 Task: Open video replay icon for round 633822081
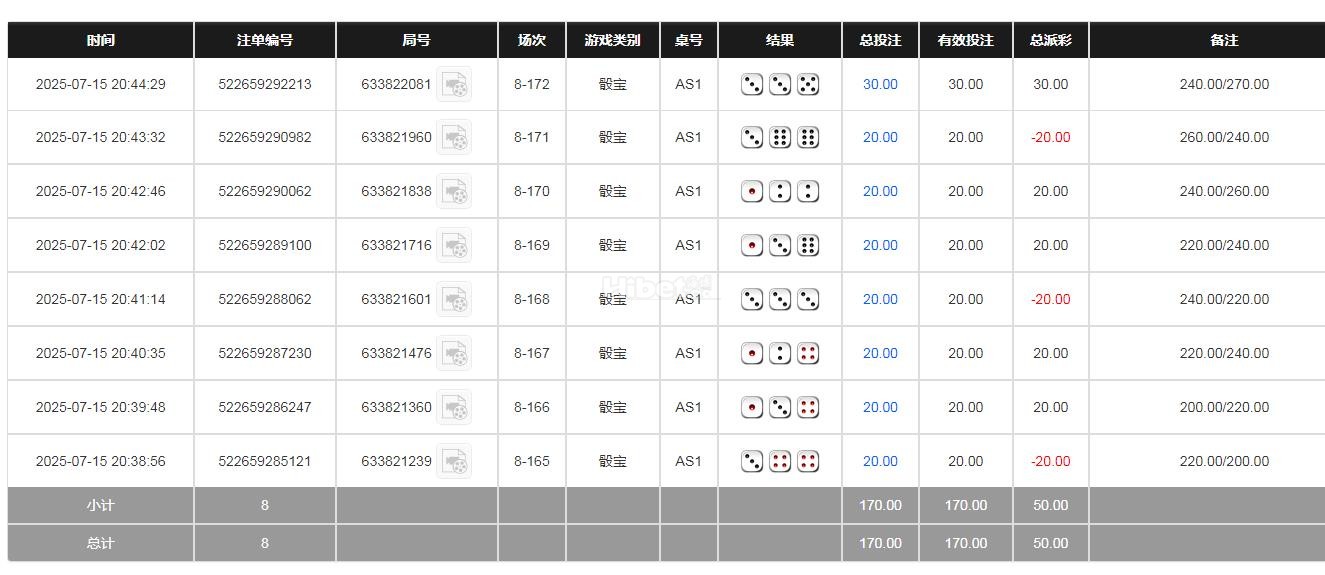pos(454,85)
